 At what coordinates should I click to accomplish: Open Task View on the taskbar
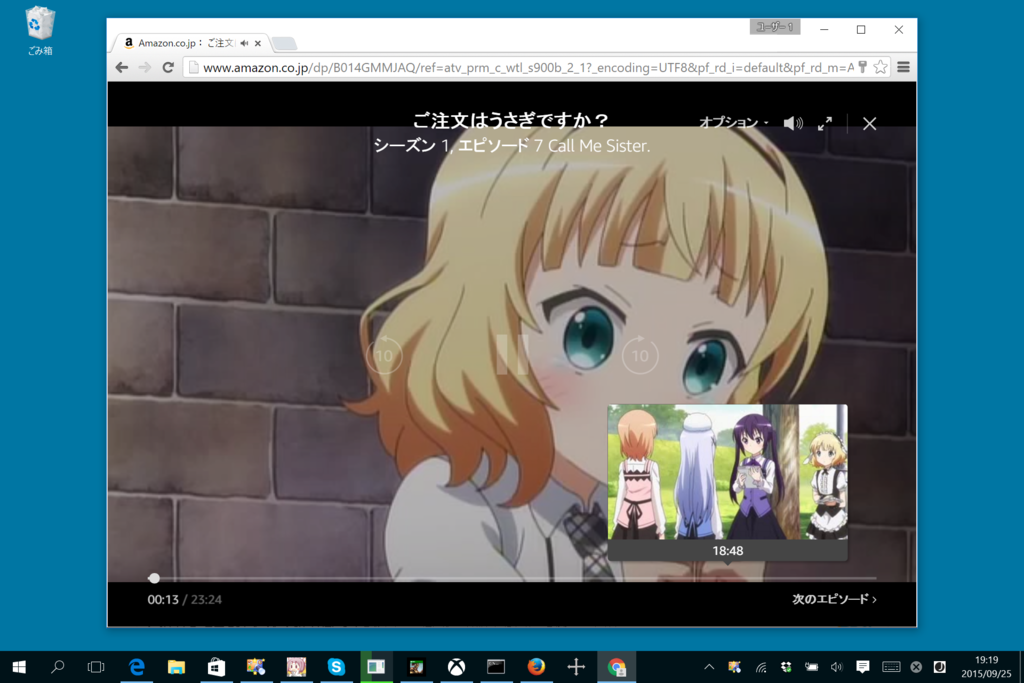(96, 667)
